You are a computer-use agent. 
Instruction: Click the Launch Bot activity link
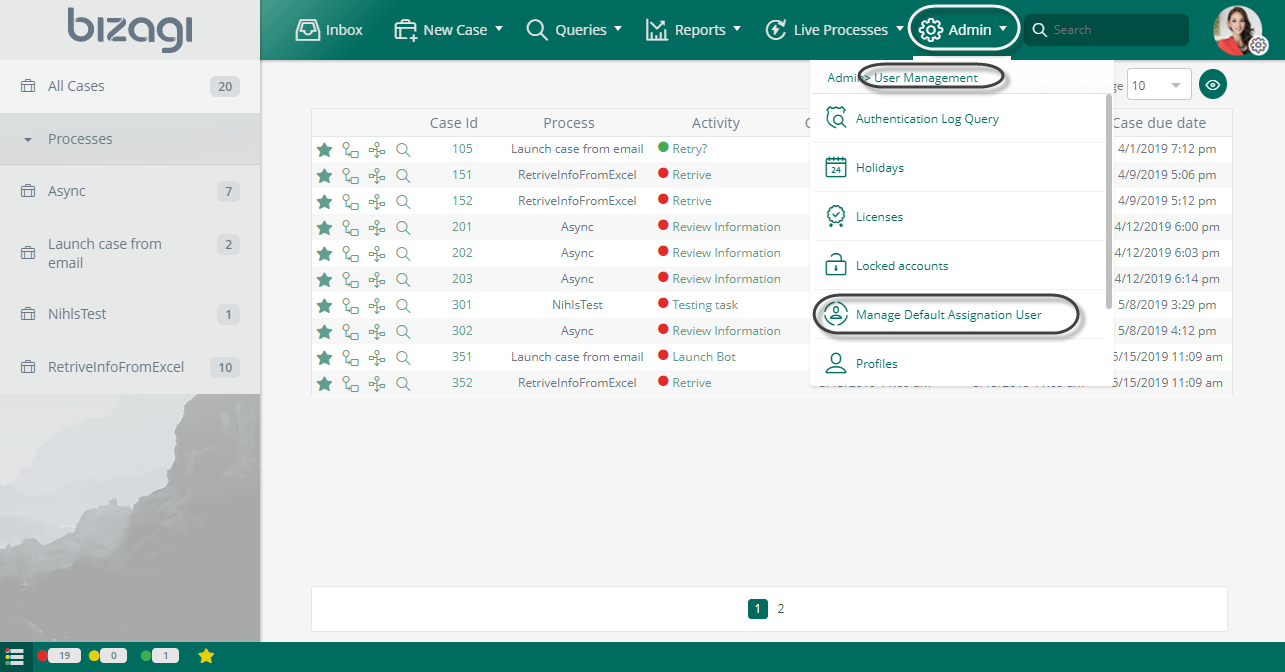pos(704,357)
